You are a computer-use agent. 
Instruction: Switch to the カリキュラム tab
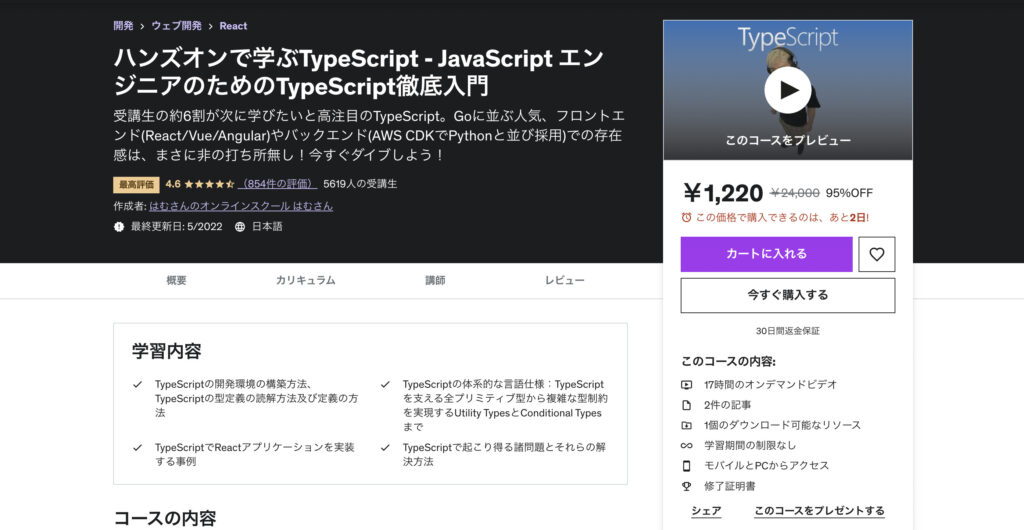pos(305,280)
